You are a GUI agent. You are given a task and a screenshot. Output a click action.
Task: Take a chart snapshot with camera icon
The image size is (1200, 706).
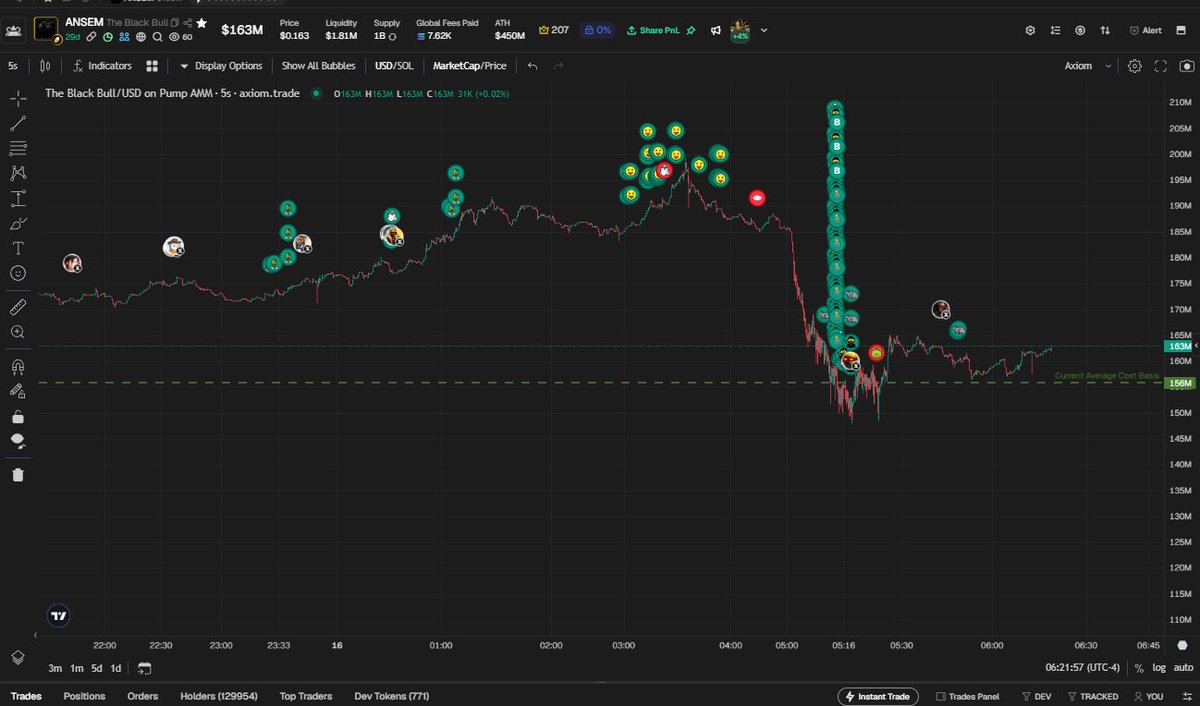point(1186,66)
